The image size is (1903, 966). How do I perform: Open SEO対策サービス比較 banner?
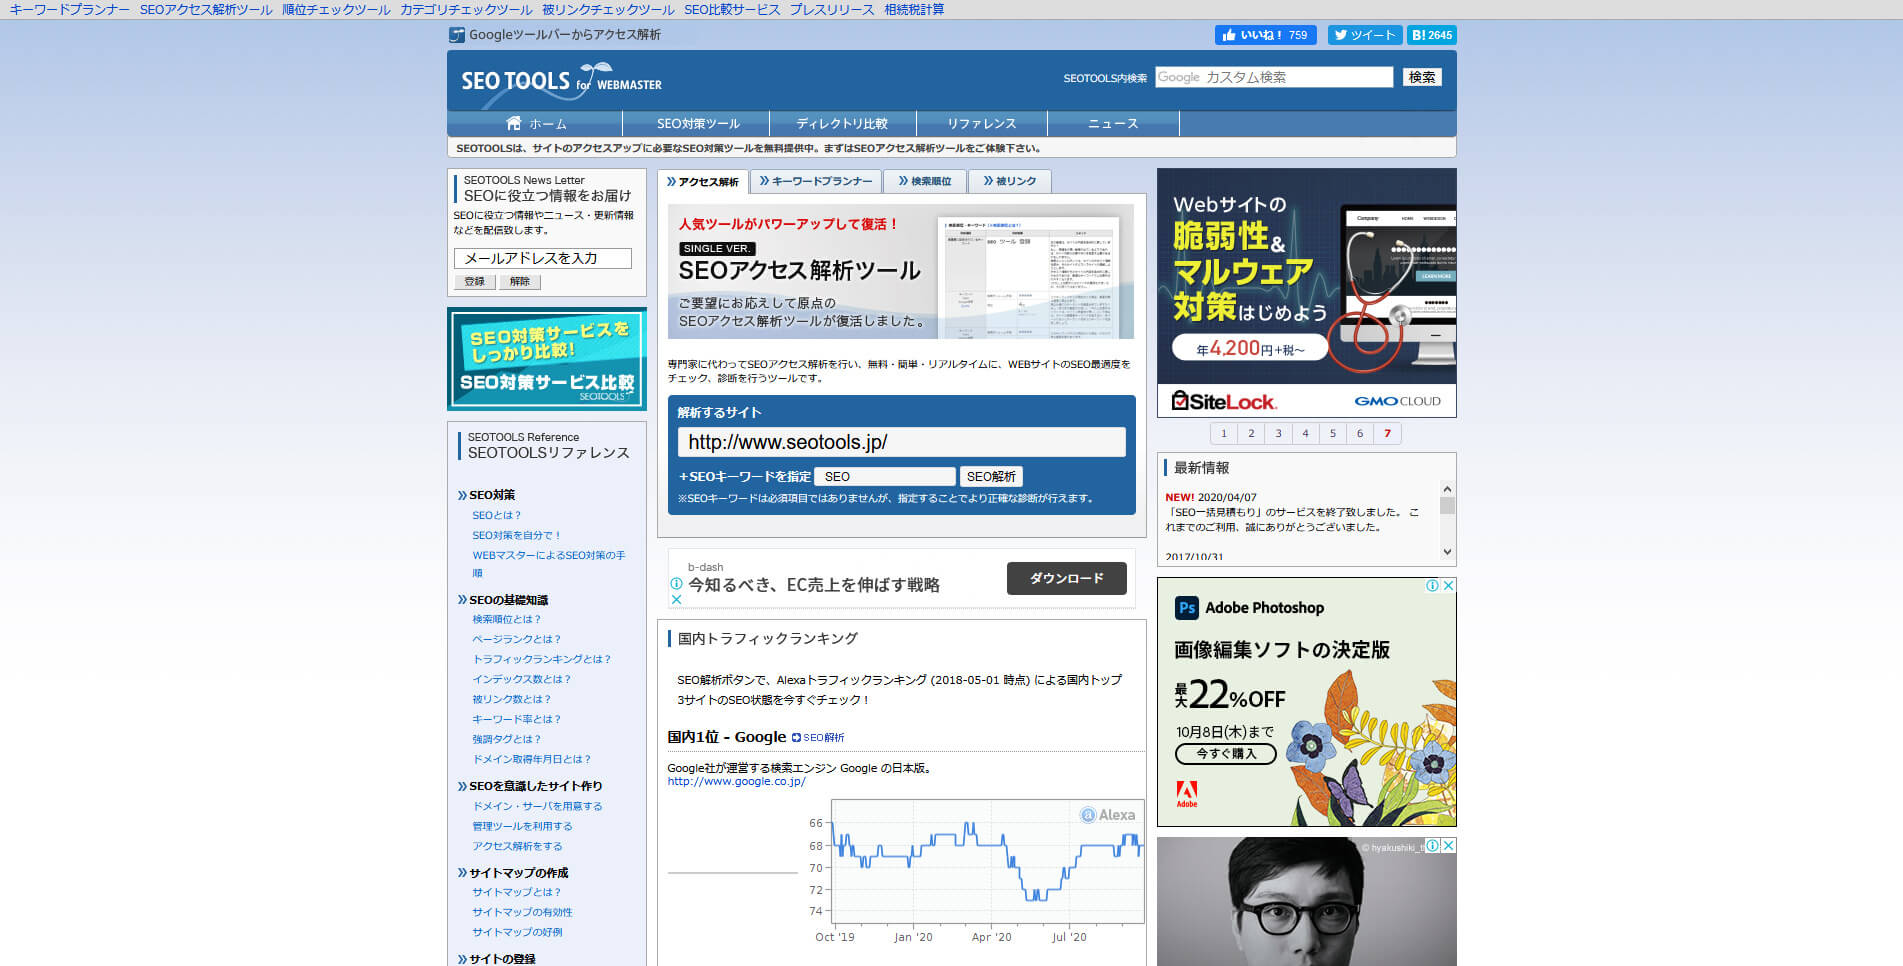click(547, 359)
